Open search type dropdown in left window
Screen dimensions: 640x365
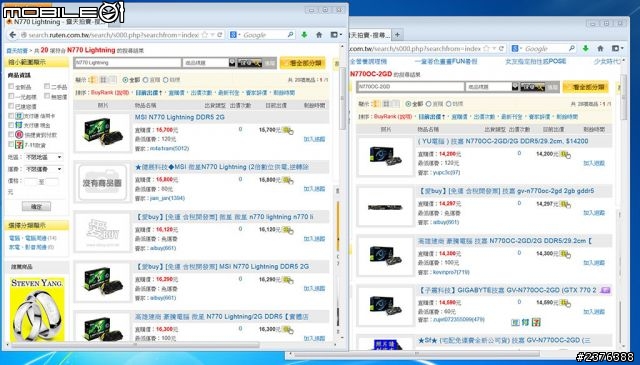click(232, 62)
